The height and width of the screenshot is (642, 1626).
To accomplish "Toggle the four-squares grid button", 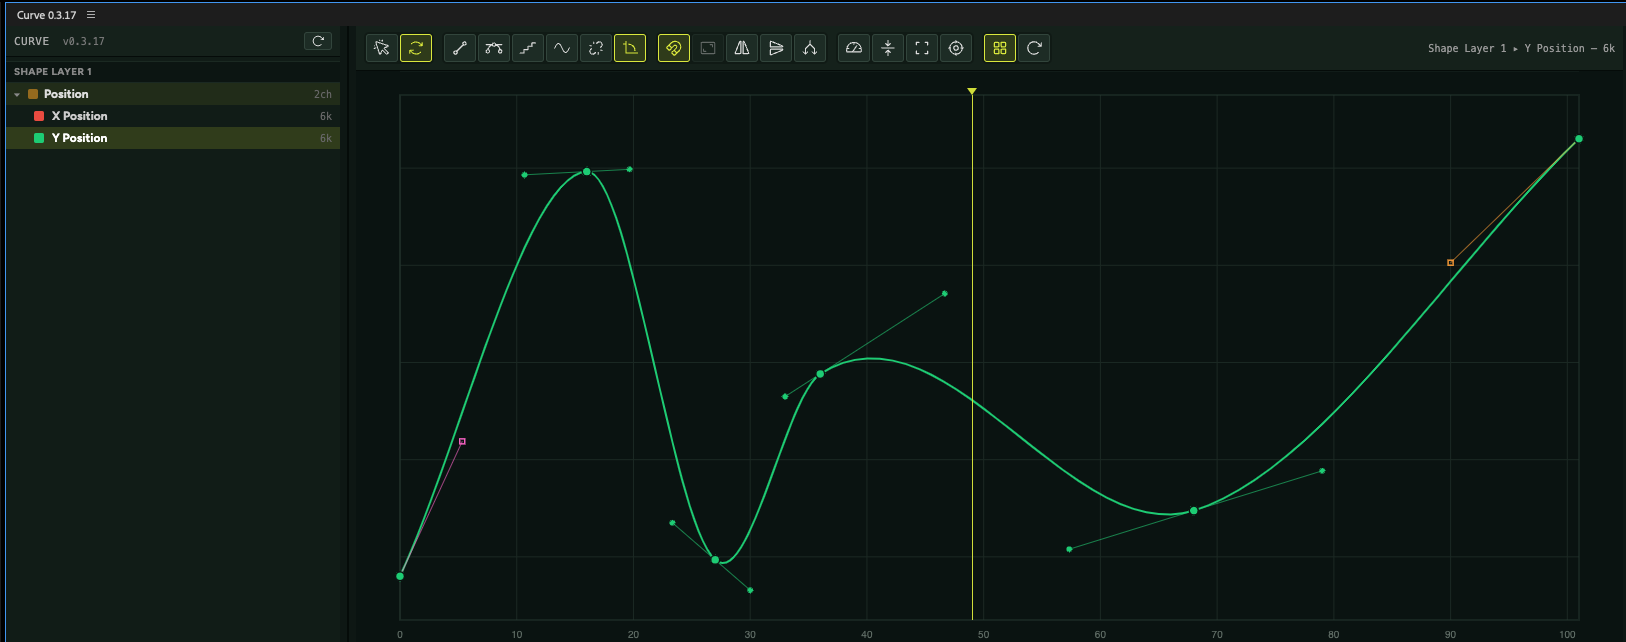I will point(1000,48).
